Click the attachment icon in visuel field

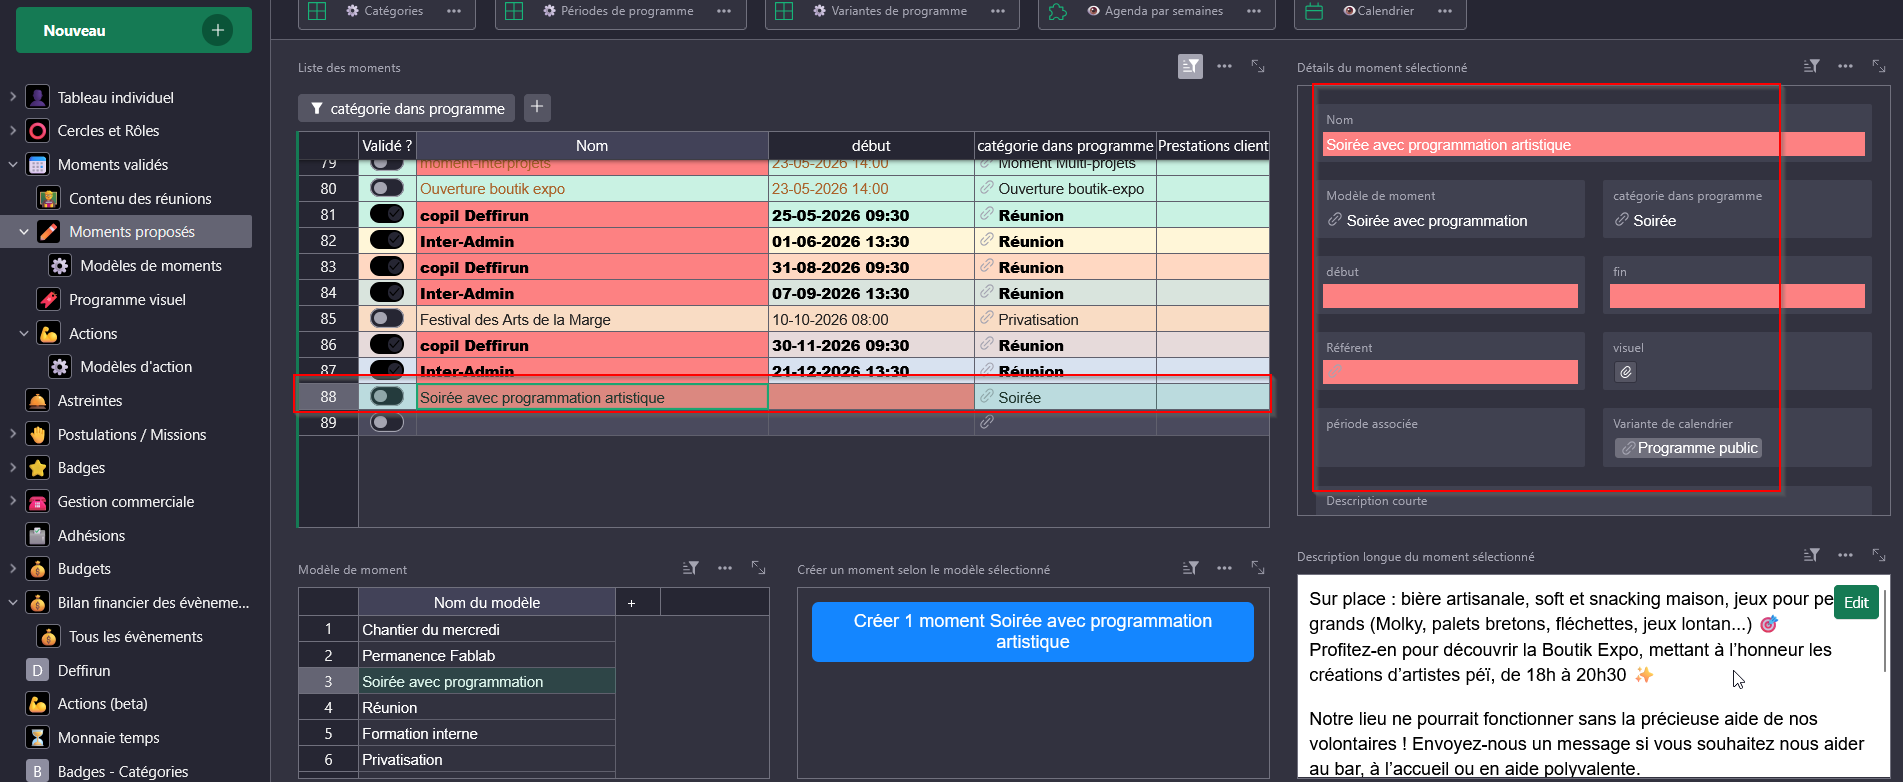1626,372
